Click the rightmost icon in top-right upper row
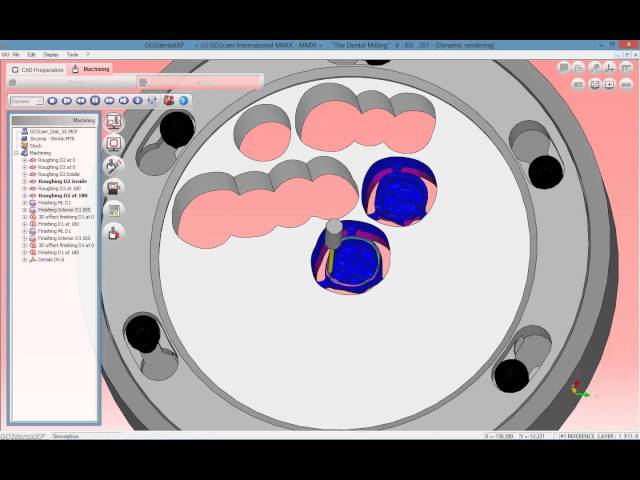Screen dimensions: 640x480 626,68
